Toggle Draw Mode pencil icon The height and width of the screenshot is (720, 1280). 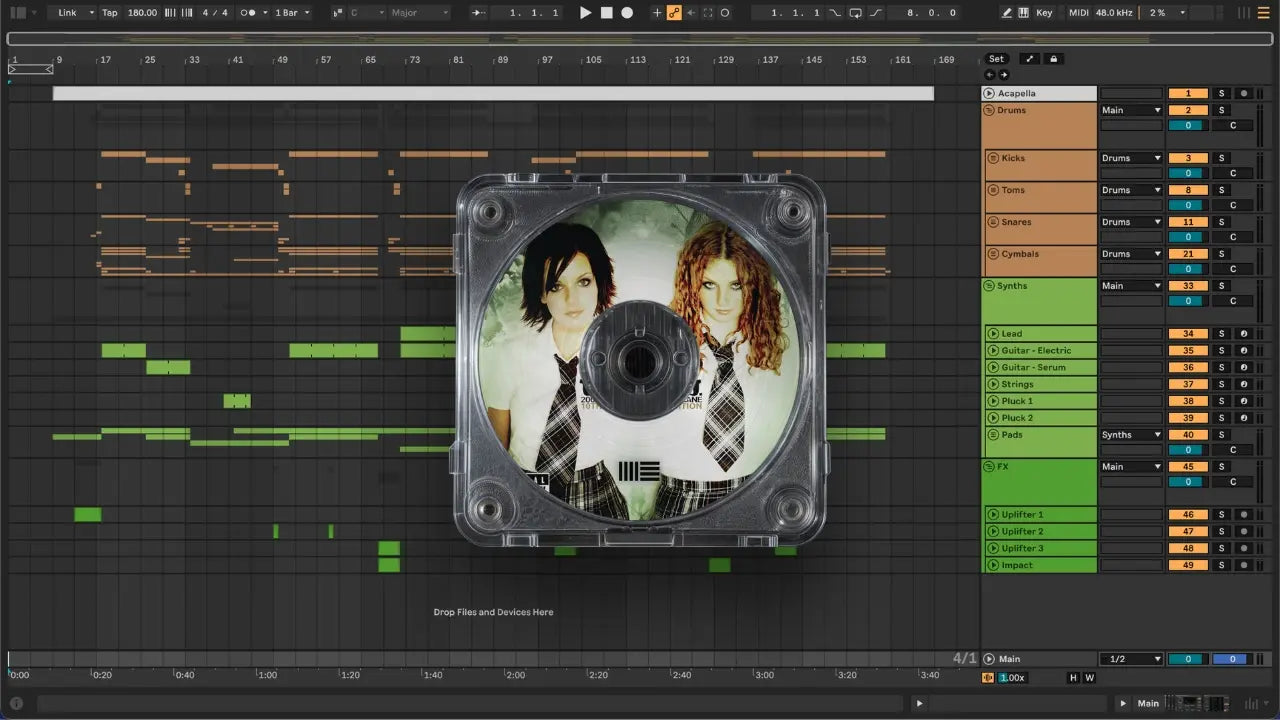1006,13
